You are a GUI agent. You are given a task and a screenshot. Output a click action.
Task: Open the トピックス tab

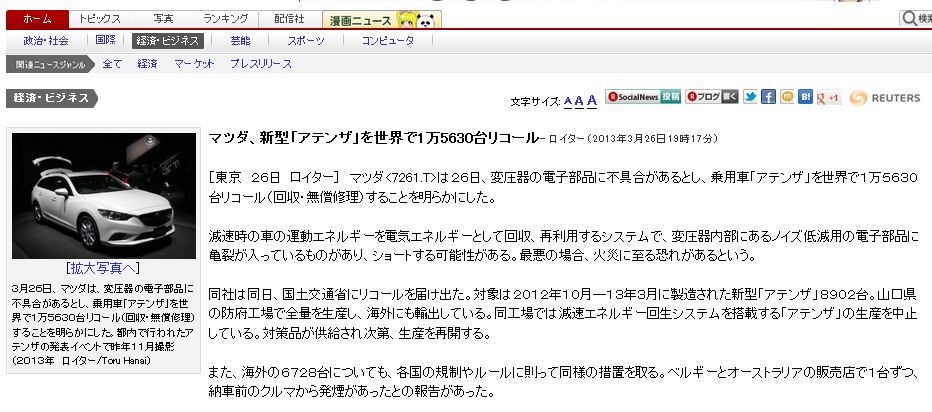click(x=99, y=19)
